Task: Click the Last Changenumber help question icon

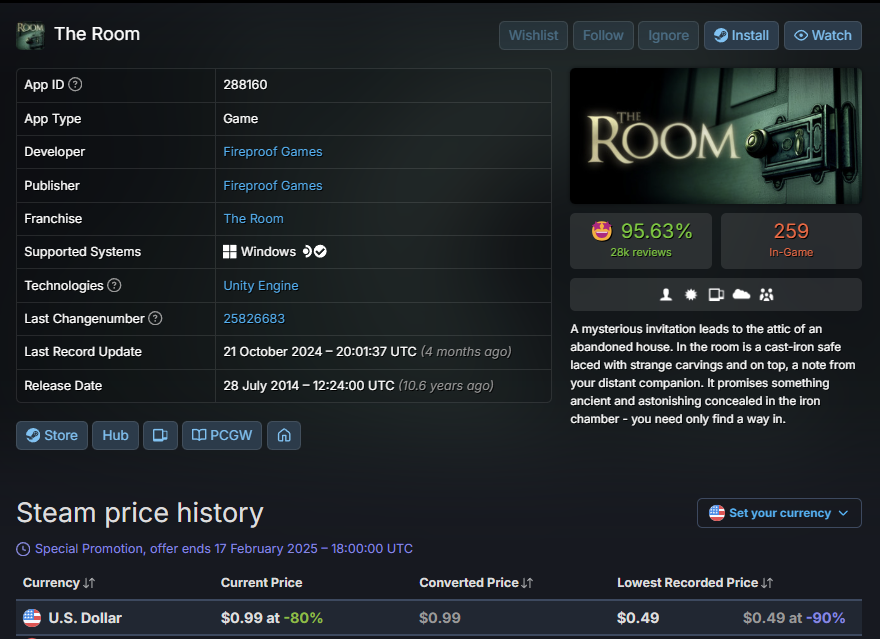Action: [x=155, y=318]
